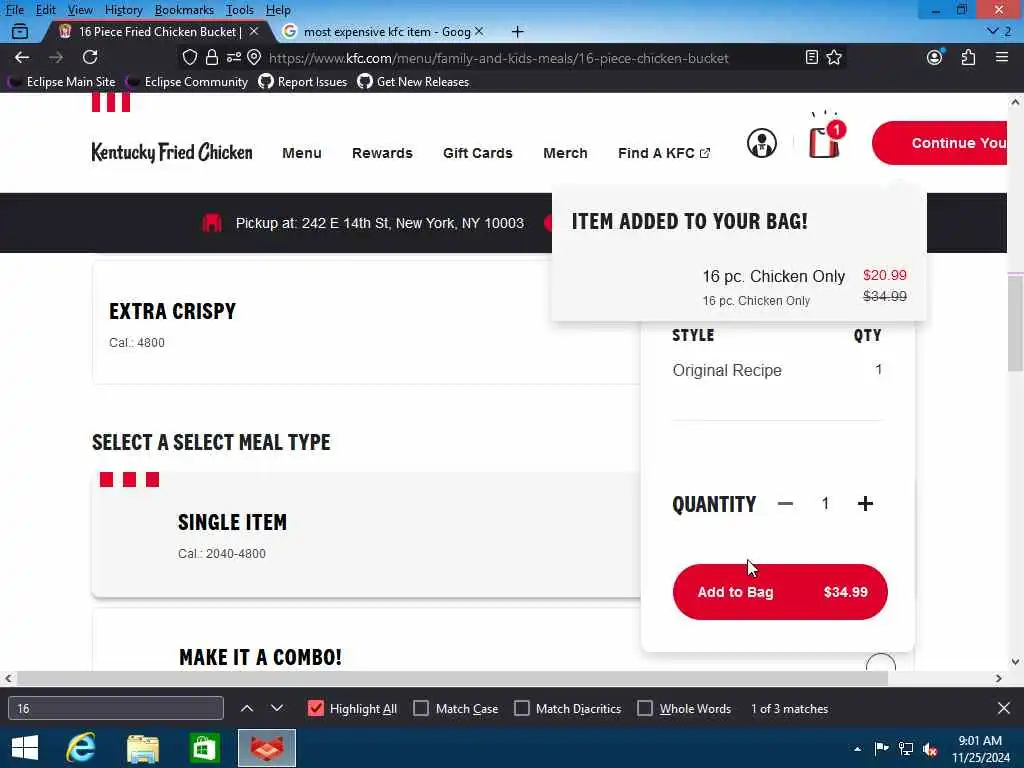Click the find bar search field containing 16

[116, 709]
